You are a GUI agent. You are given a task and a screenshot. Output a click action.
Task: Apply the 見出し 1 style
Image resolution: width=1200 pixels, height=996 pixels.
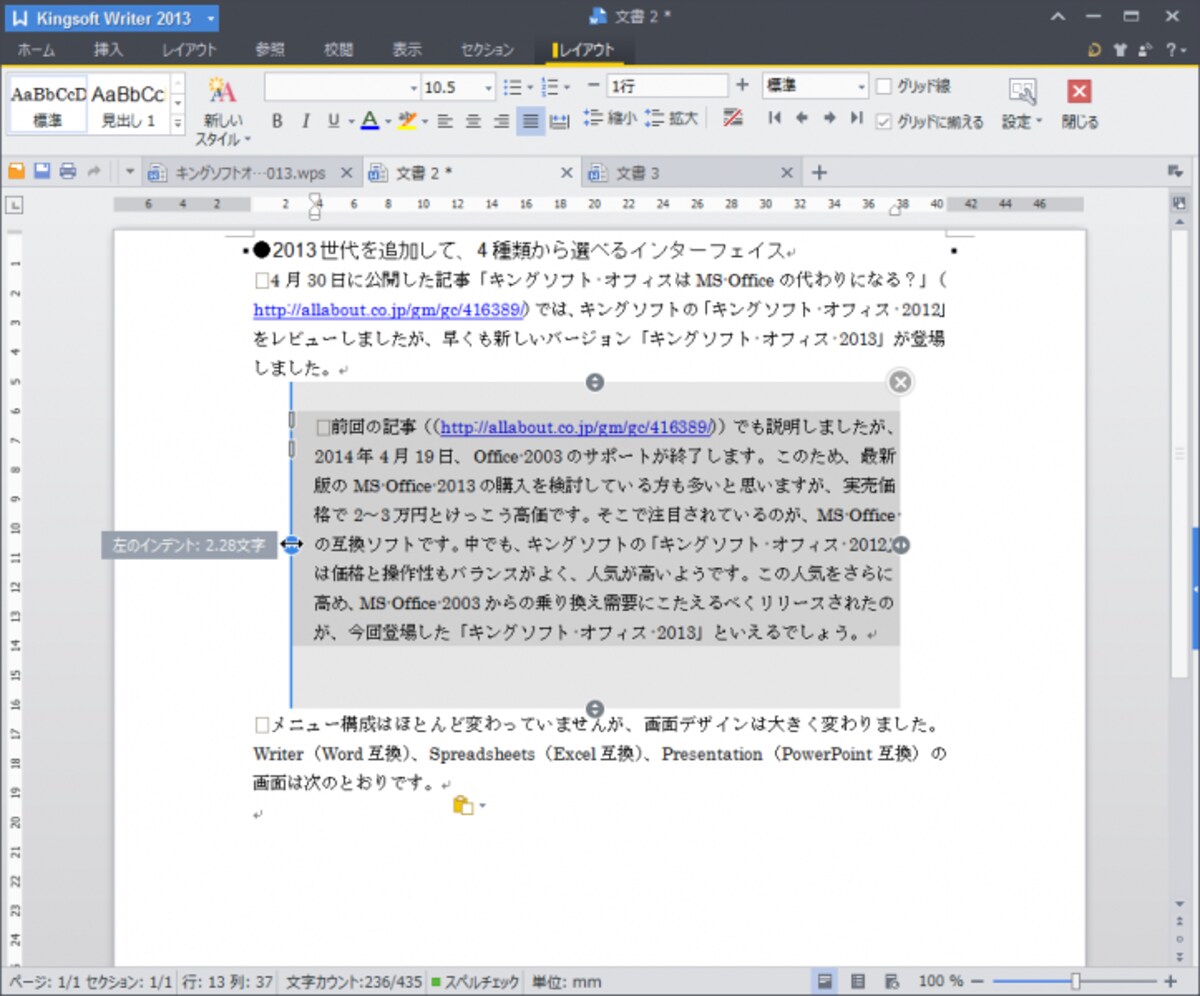point(128,105)
